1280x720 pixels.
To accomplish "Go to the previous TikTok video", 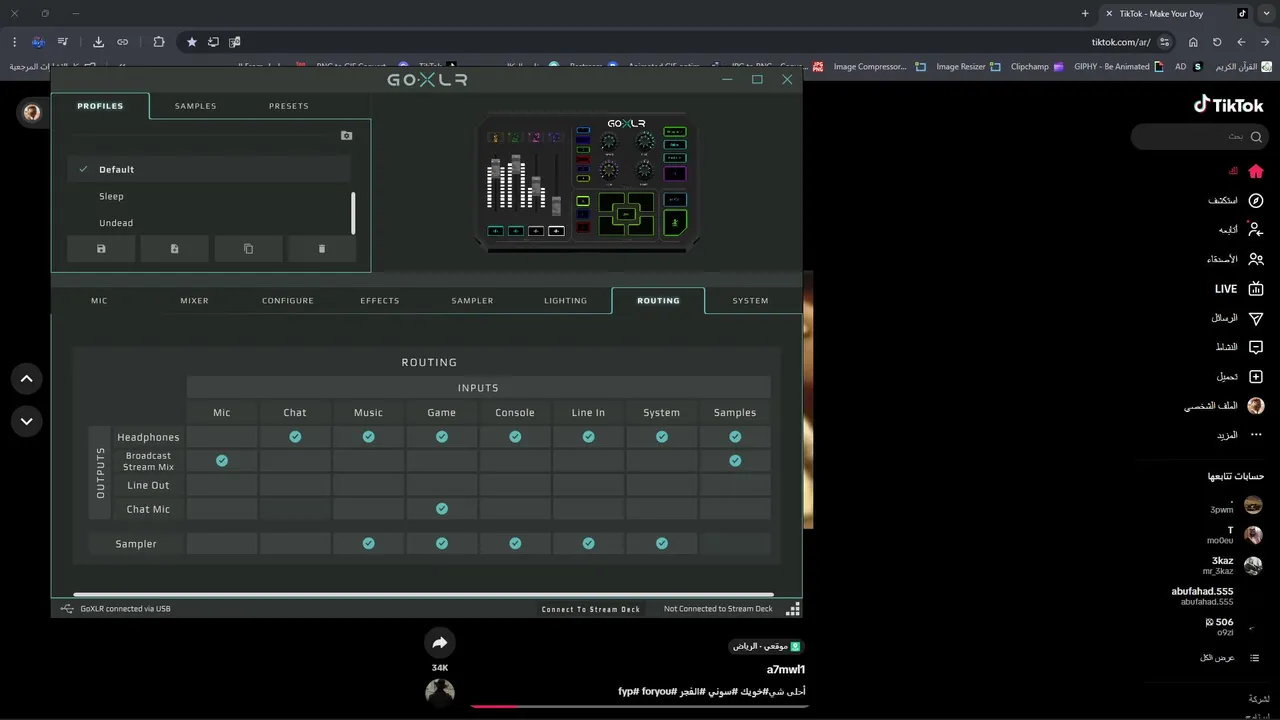I will coord(27,378).
